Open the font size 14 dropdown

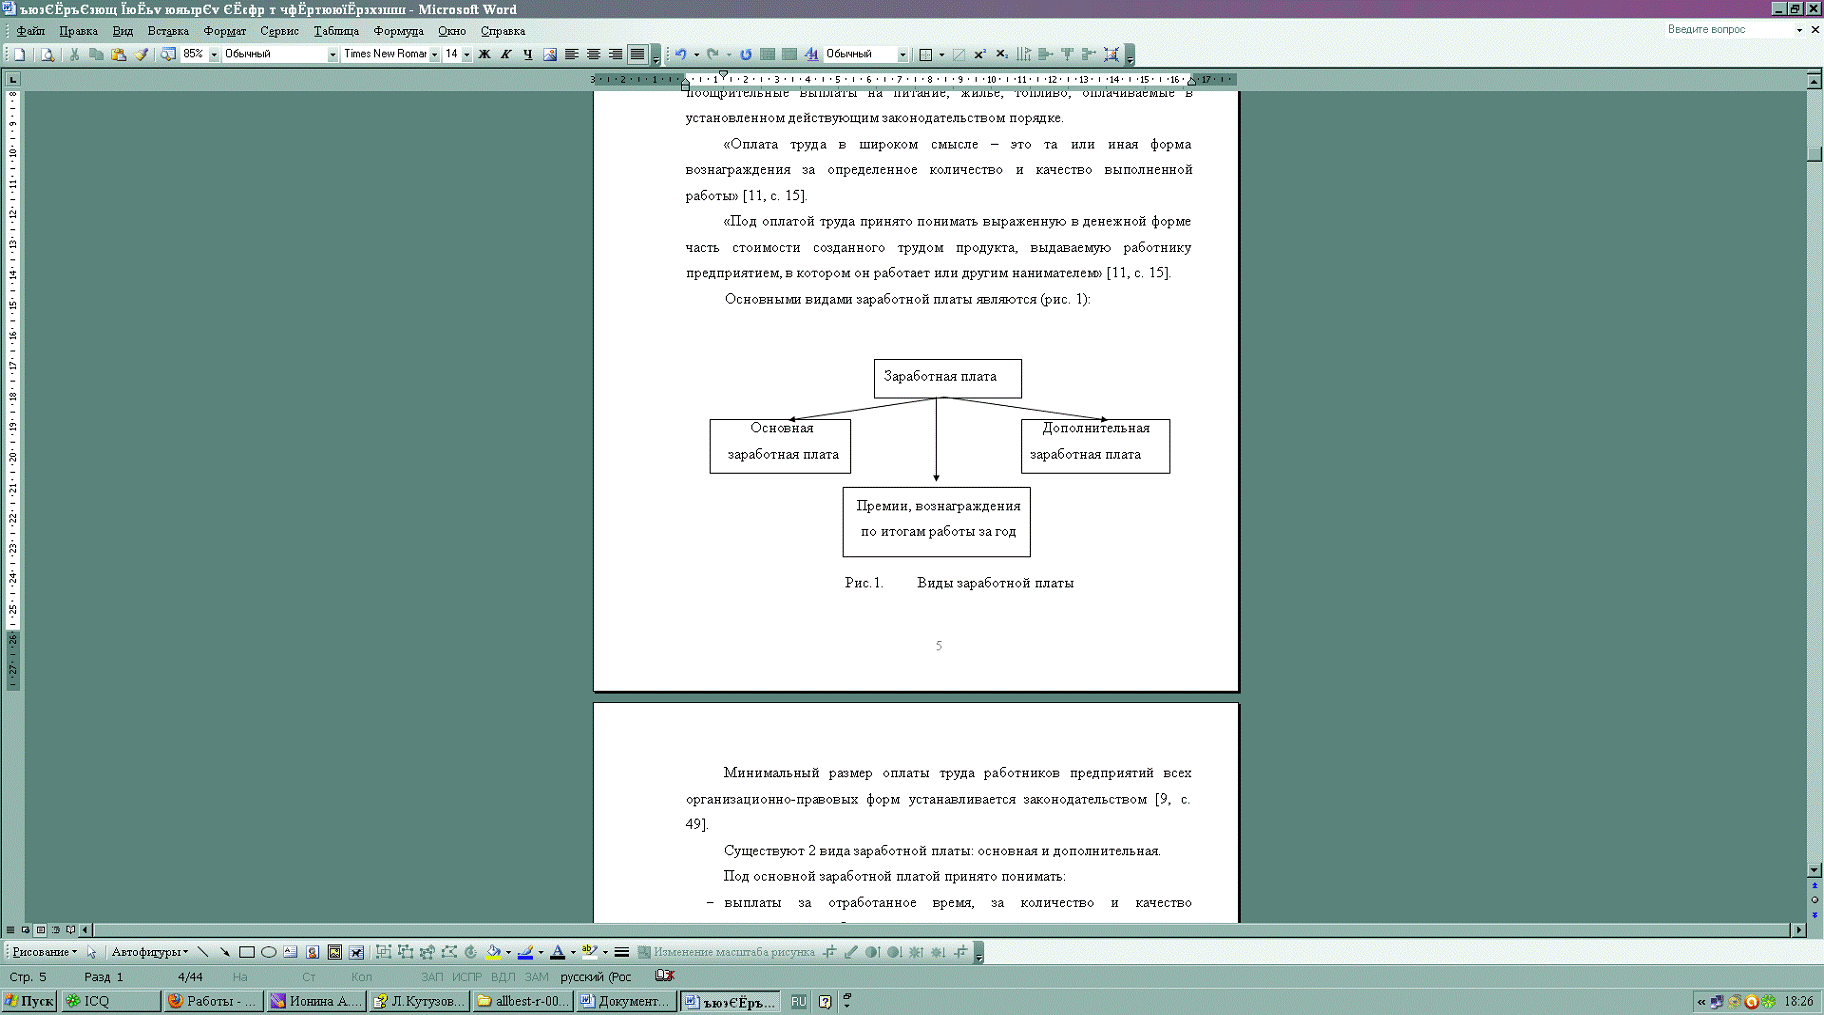click(x=466, y=55)
